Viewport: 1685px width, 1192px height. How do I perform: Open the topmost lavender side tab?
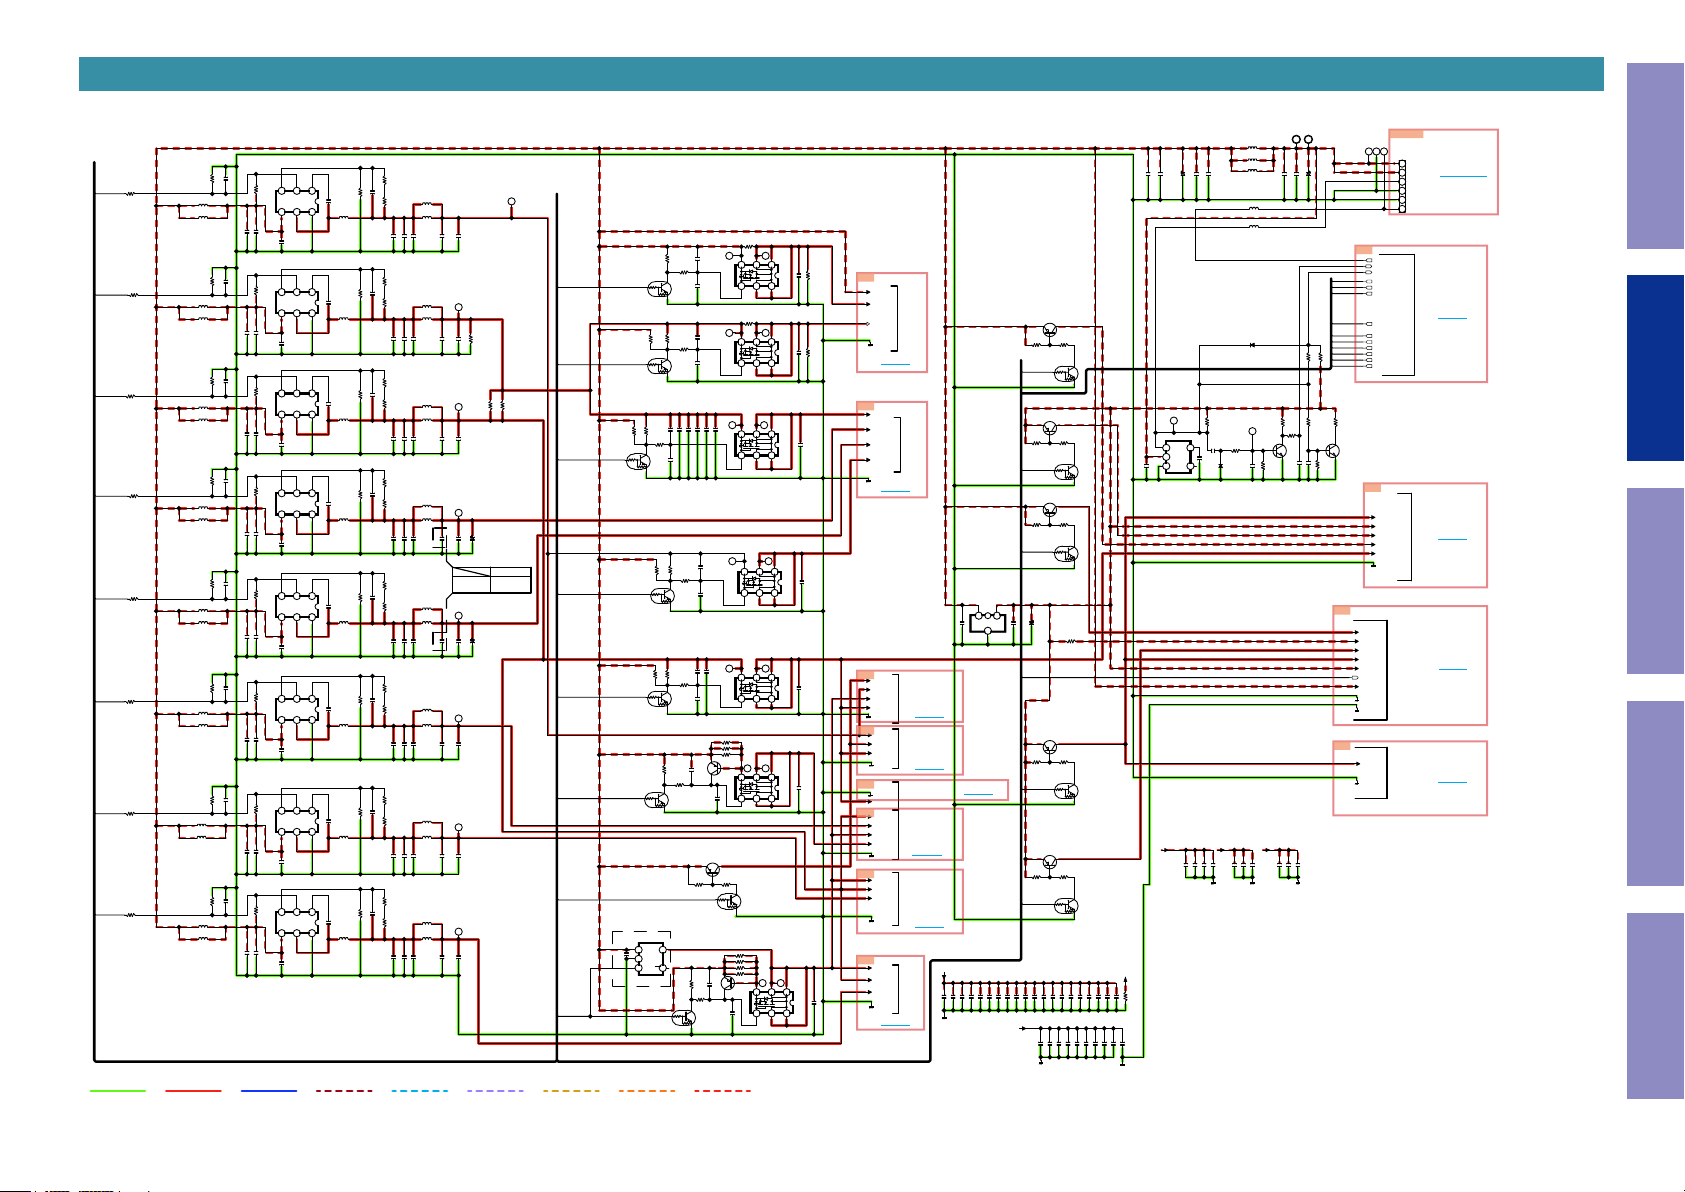pyautogui.click(x=1655, y=156)
